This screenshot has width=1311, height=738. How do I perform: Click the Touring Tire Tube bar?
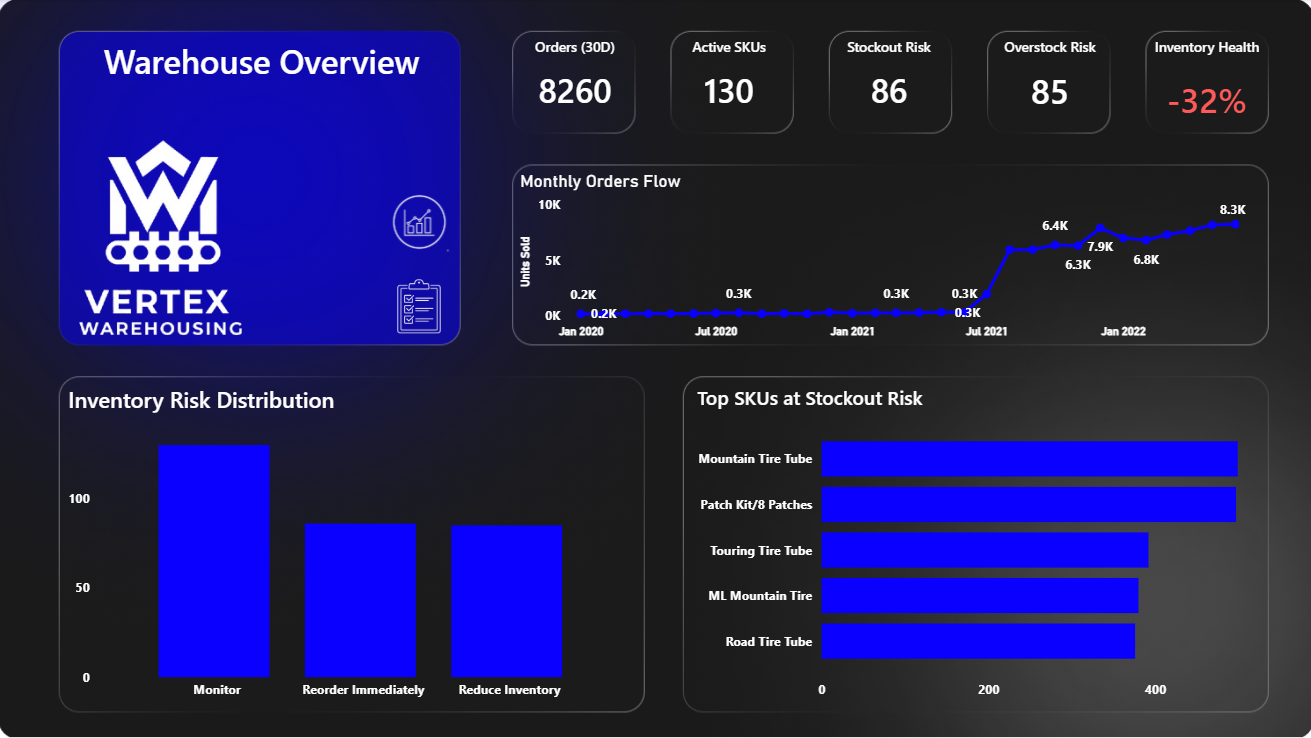[985, 550]
